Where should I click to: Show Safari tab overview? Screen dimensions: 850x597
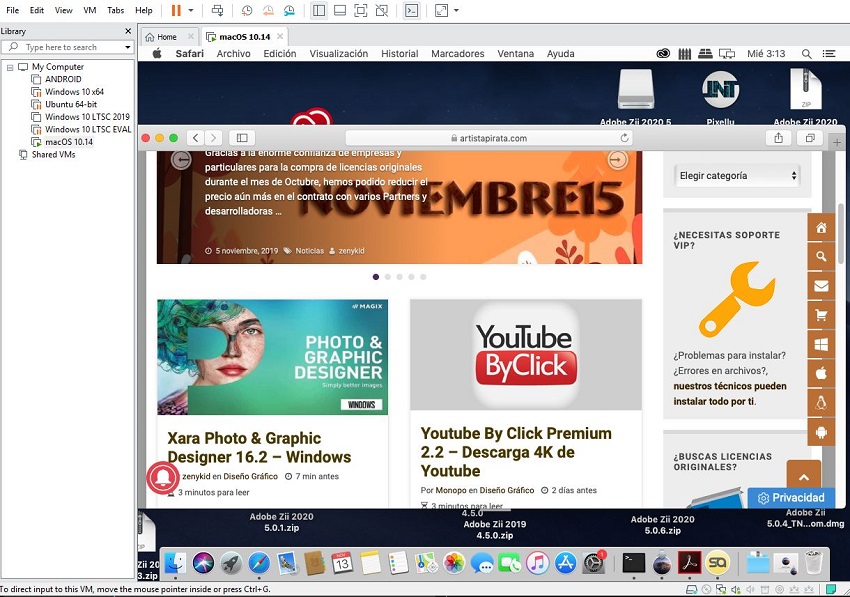pyautogui.click(x=810, y=138)
